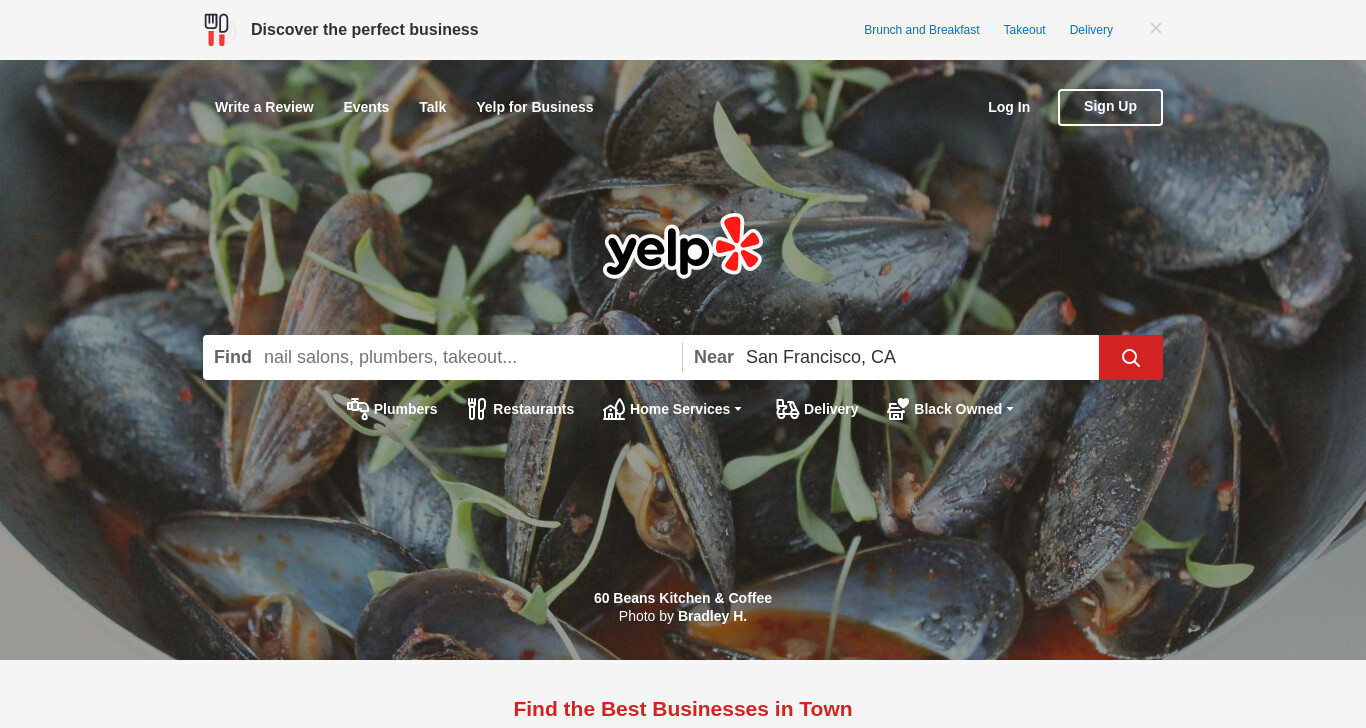Click the Plumbers pipe icon

358,409
